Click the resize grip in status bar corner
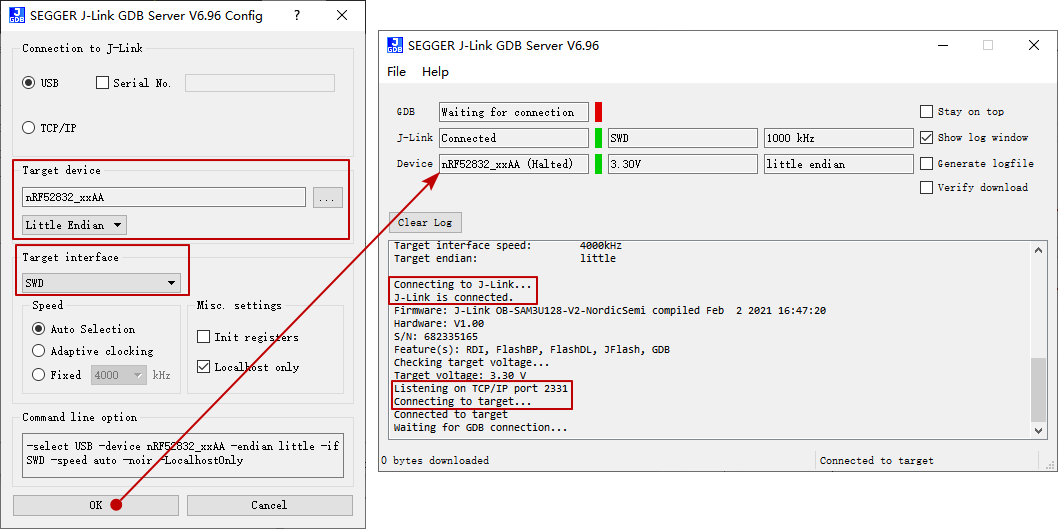Viewport: 1061px width, 529px height. pyautogui.click(x=1049, y=465)
